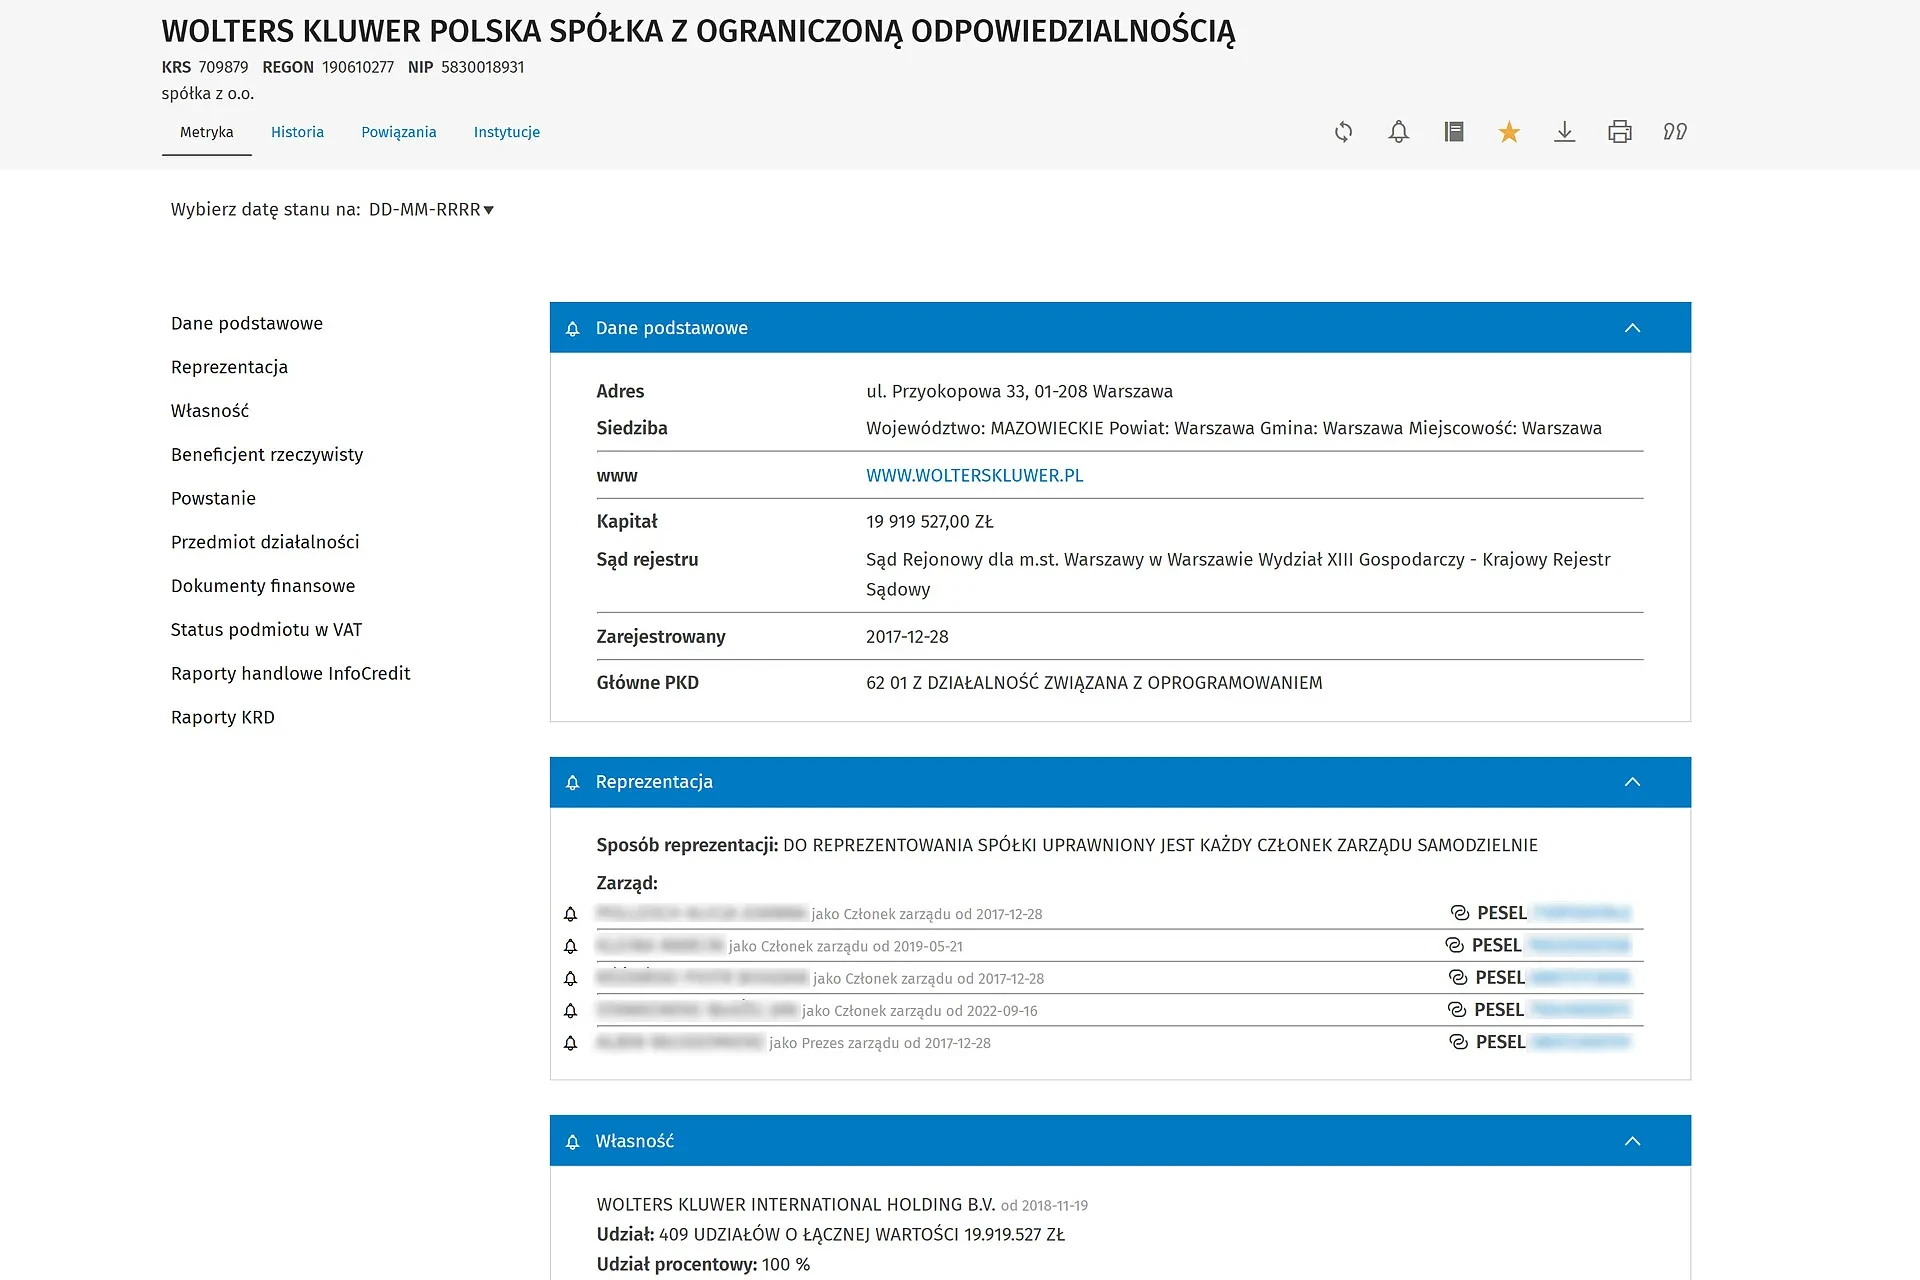Image resolution: width=1920 pixels, height=1280 pixels.
Task: Open Raporty handlowe InfoCredit in side navigation
Action: [x=291, y=674]
